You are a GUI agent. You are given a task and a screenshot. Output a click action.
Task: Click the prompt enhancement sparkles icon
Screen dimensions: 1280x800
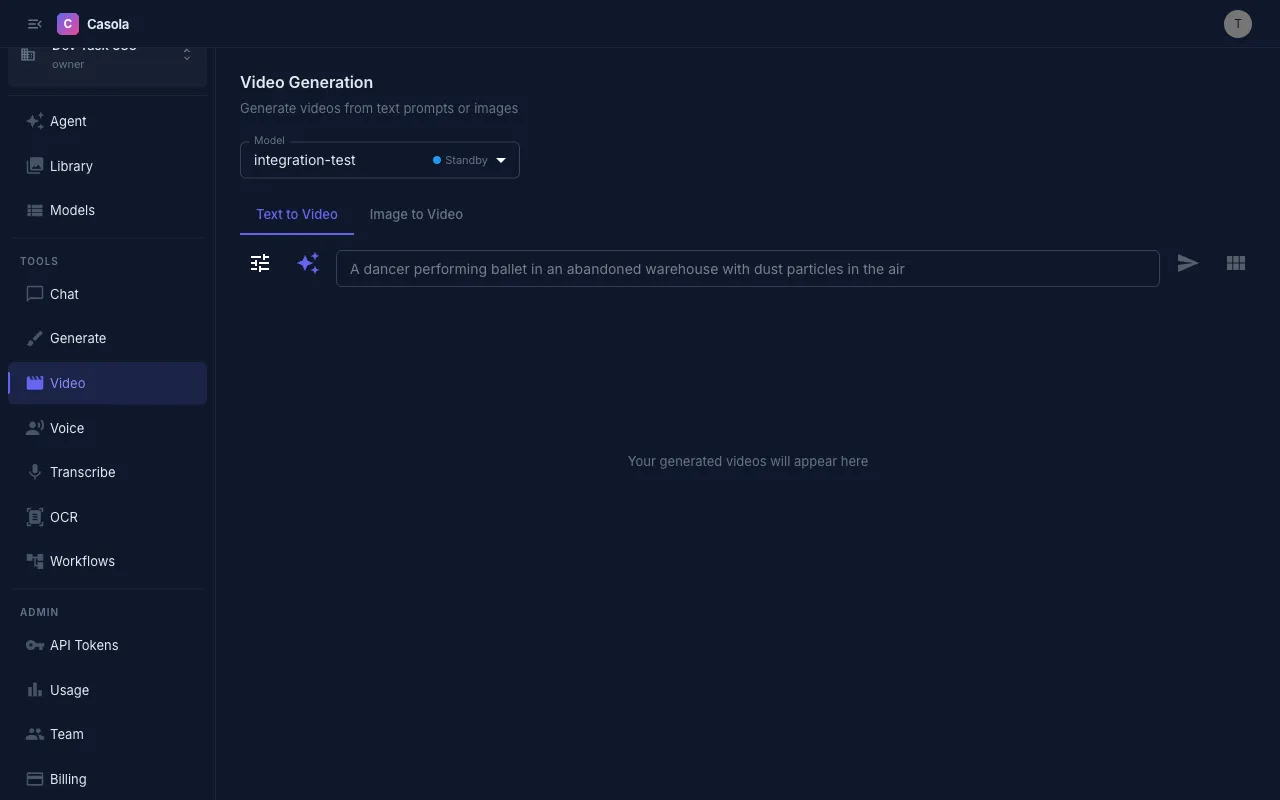(308, 263)
